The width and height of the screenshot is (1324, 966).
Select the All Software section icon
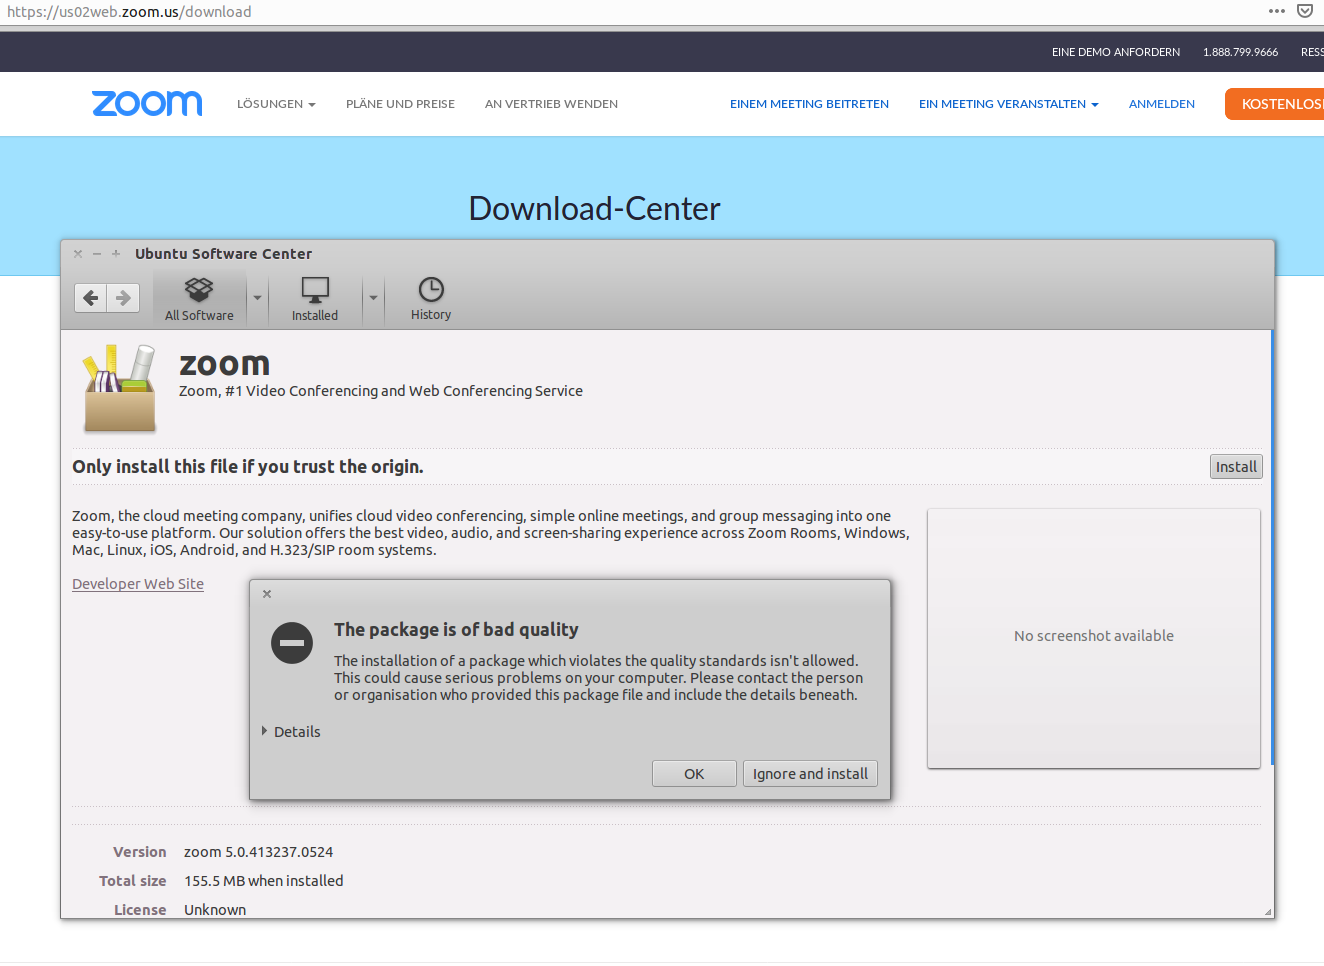click(198, 297)
